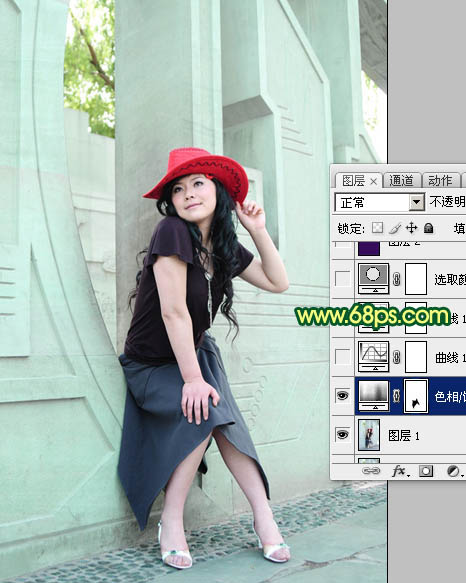The width and height of the screenshot is (466, 583).
Task: Click the lock transparent pixels icon
Action: pos(377,228)
